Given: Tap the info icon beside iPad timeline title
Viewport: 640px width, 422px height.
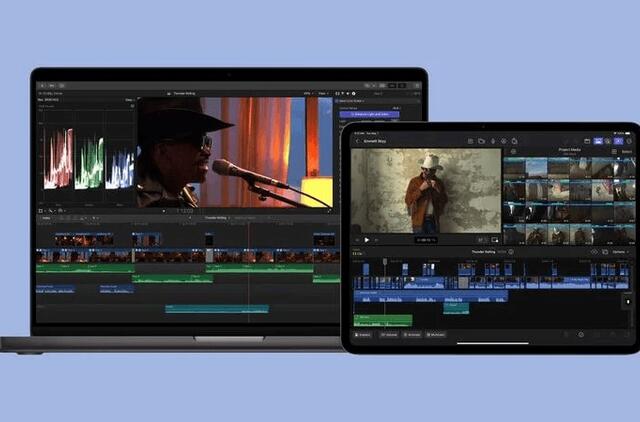Looking at the screenshot, I should pyautogui.click(x=511, y=252).
